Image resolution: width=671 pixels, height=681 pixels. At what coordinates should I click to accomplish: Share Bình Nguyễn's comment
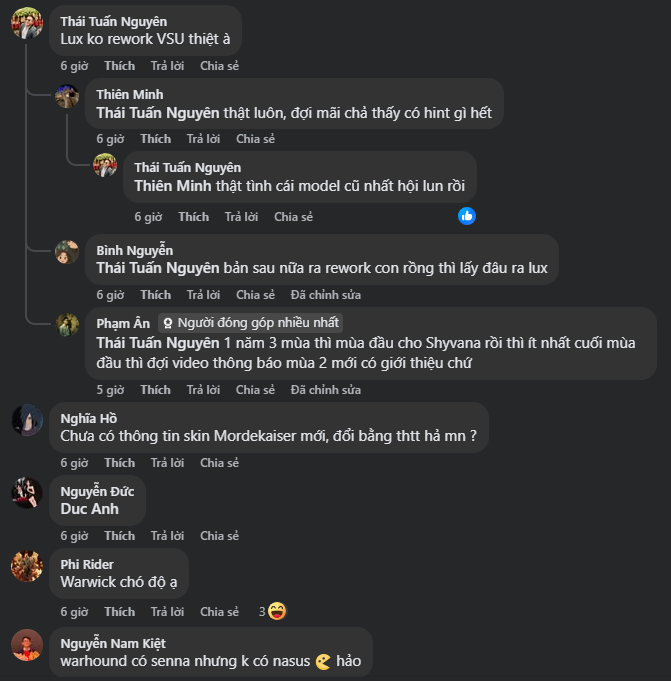(x=255, y=295)
